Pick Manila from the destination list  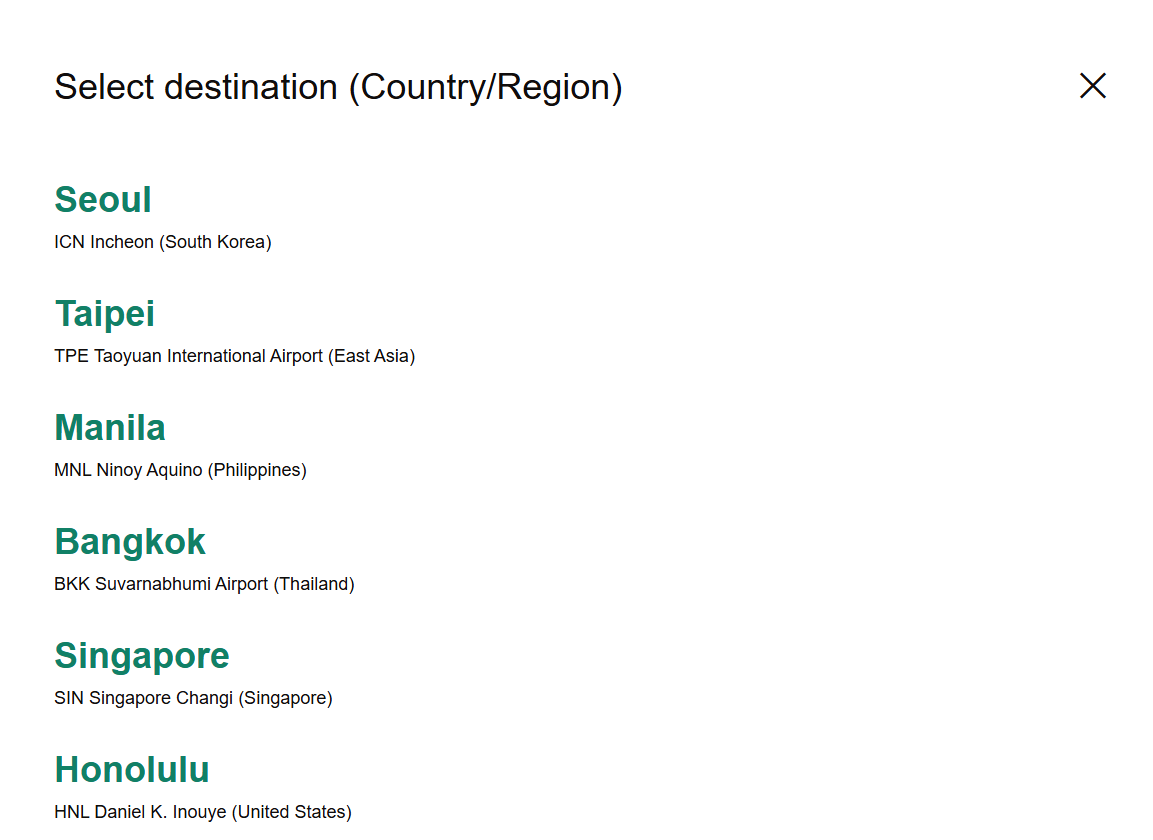[110, 428]
